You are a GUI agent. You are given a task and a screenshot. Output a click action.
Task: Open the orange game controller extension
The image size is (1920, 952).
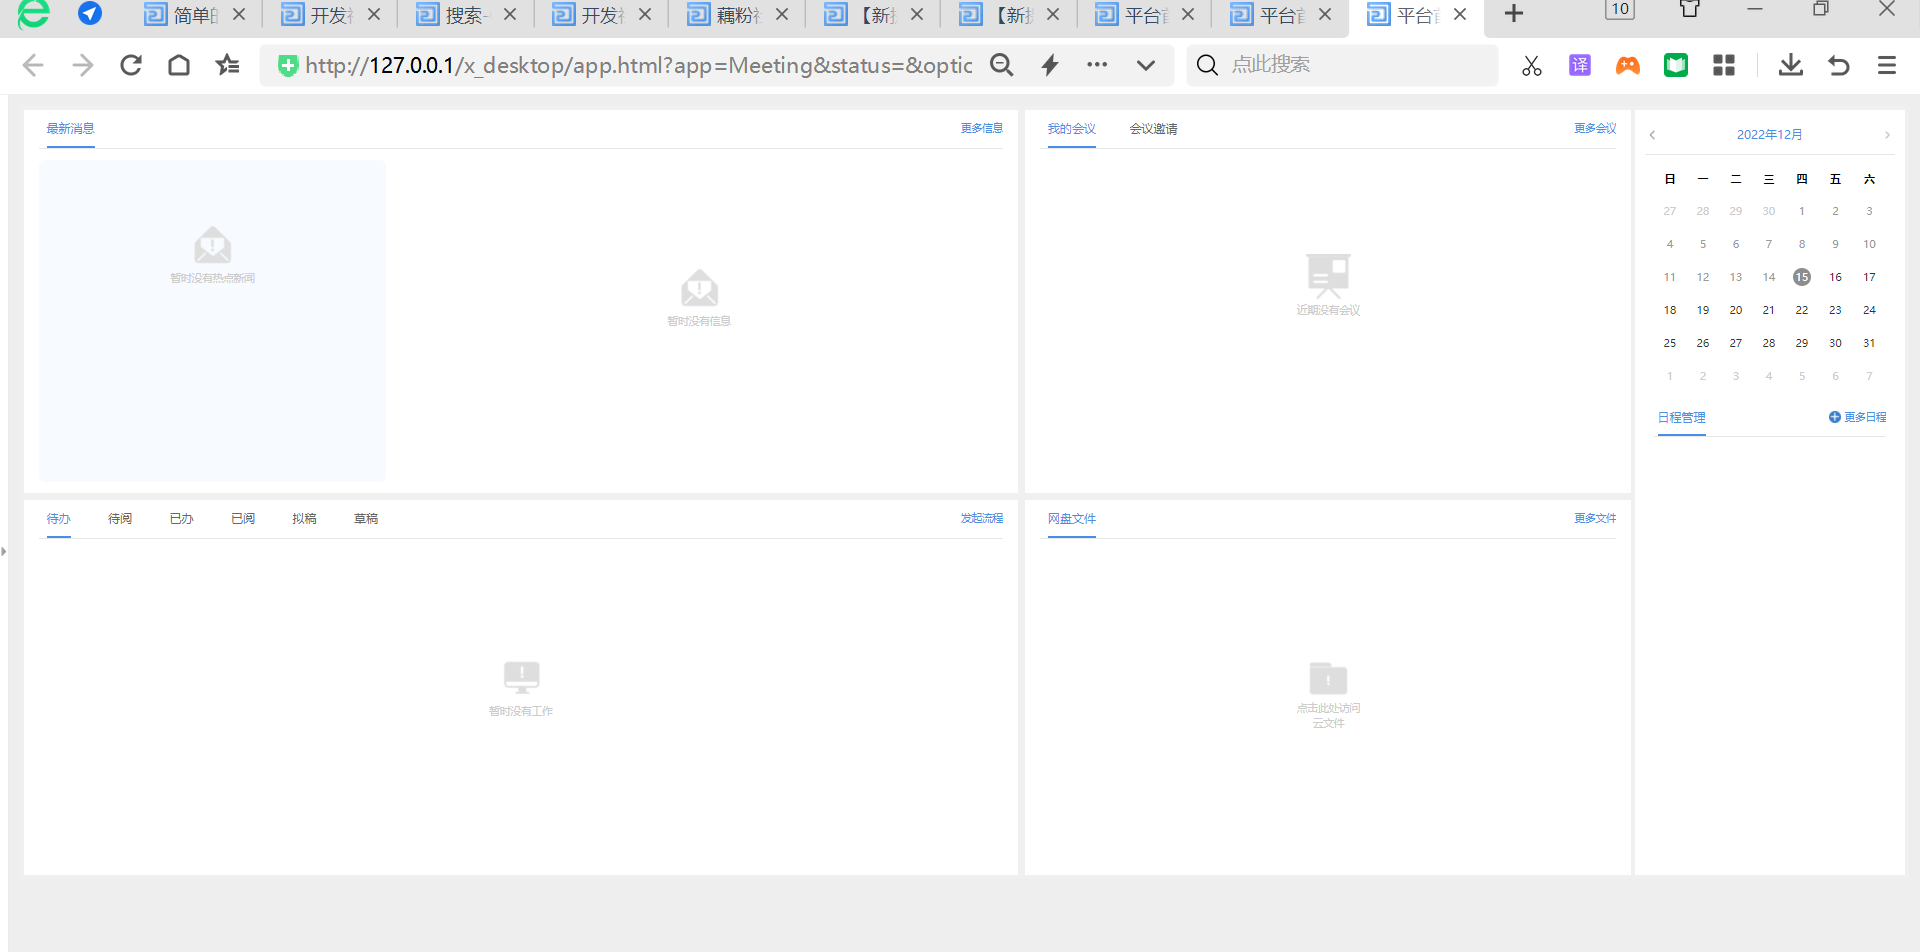coord(1628,66)
